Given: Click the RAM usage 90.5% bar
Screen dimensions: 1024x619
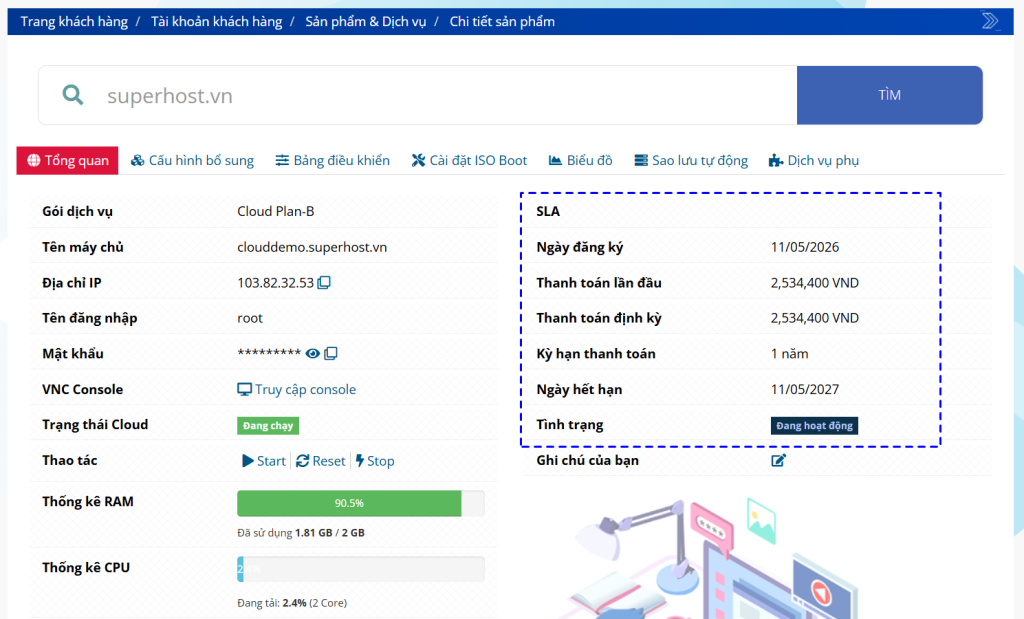Looking at the screenshot, I should (360, 503).
